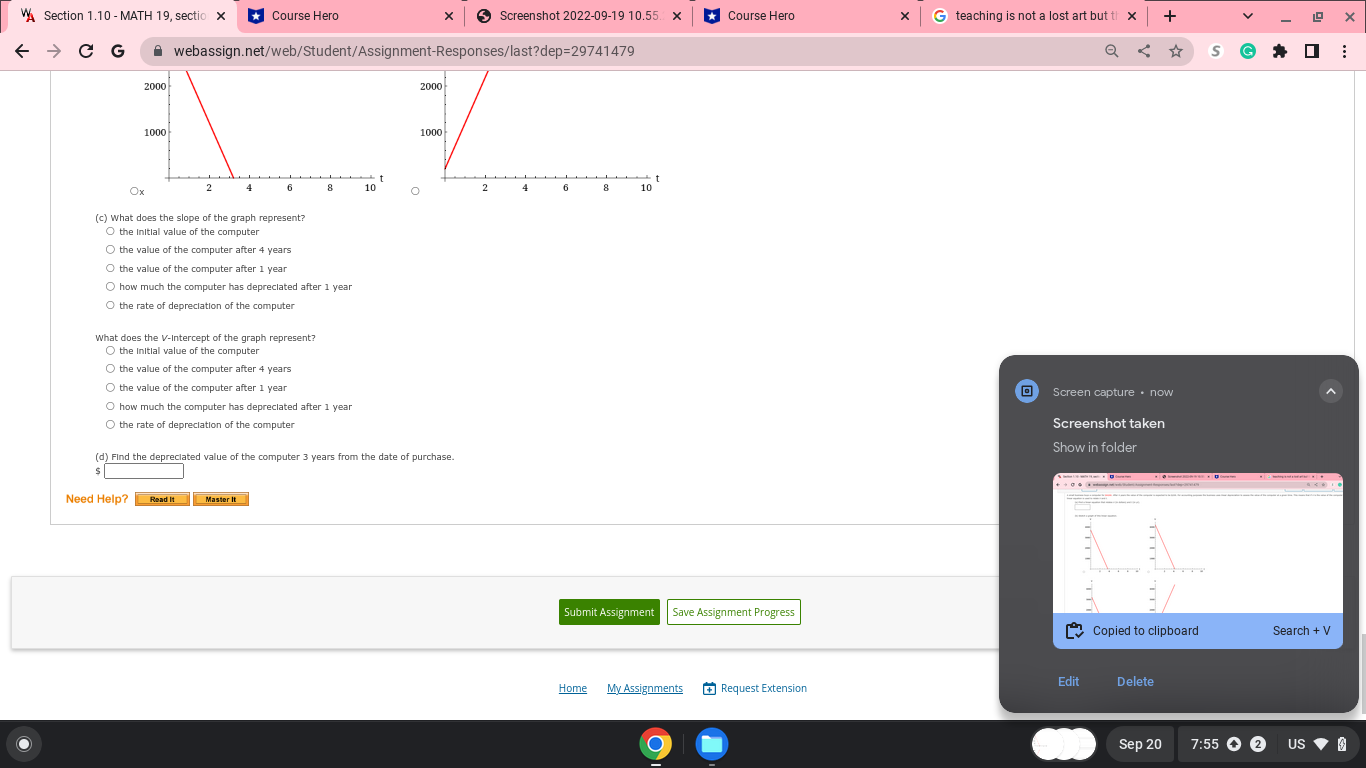The height and width of the screenshot is (768, 1366).
Task: Select 'the rate of depreciation of the computer'
Action: (x=110, y=305)
